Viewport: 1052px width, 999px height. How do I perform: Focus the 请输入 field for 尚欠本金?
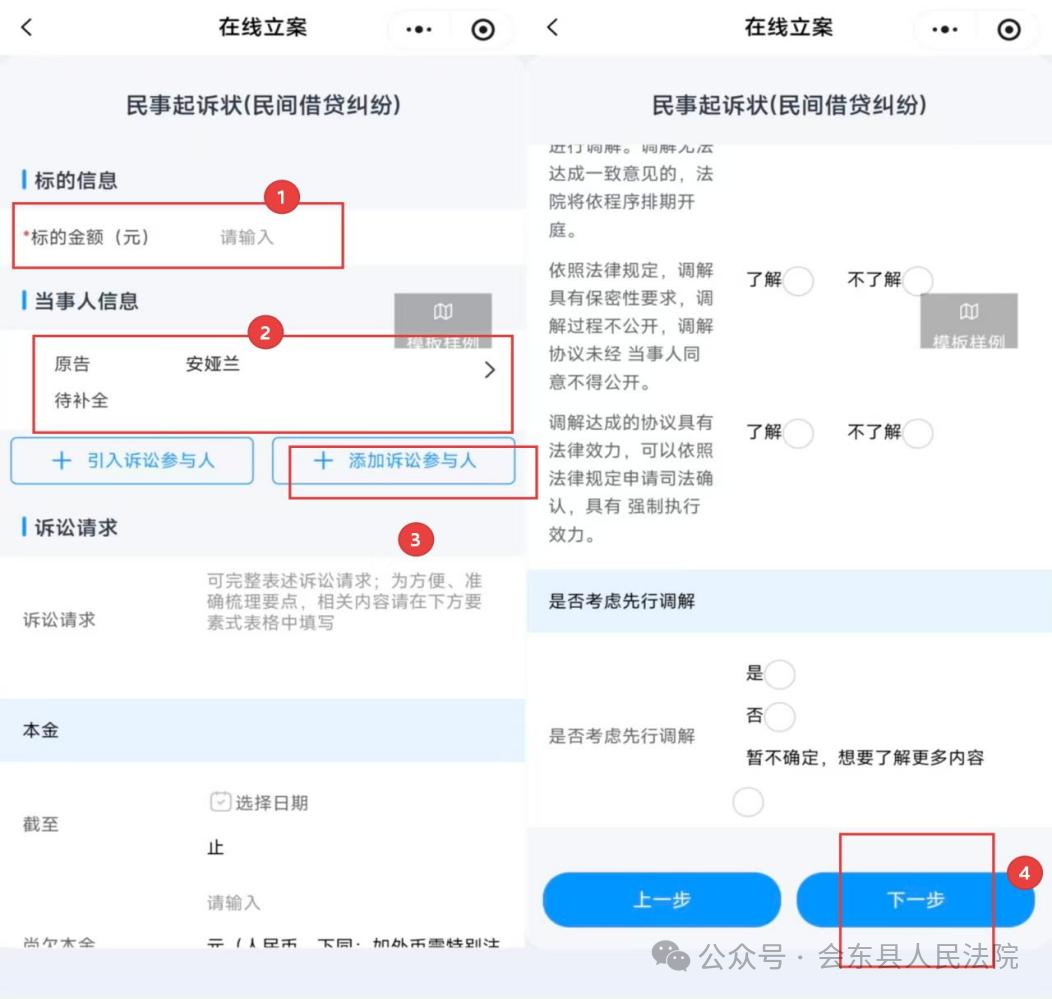click(233, 902)
